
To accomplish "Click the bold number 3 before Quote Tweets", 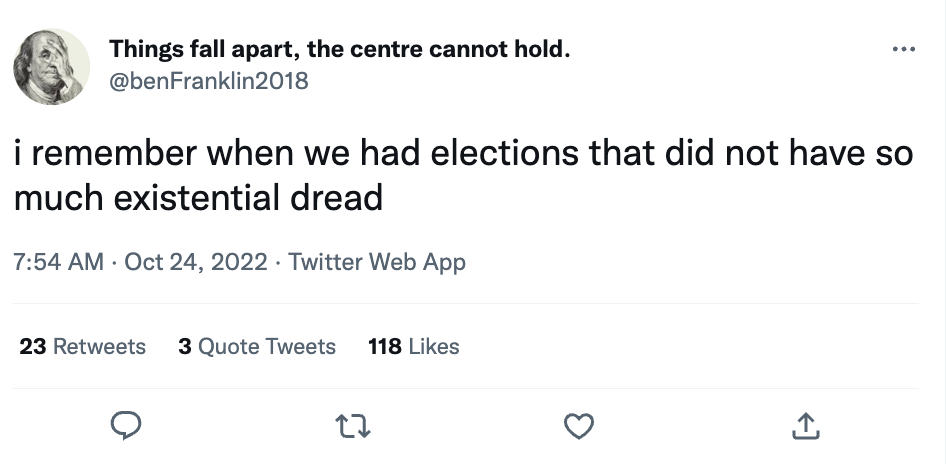I will pos(184,346).
